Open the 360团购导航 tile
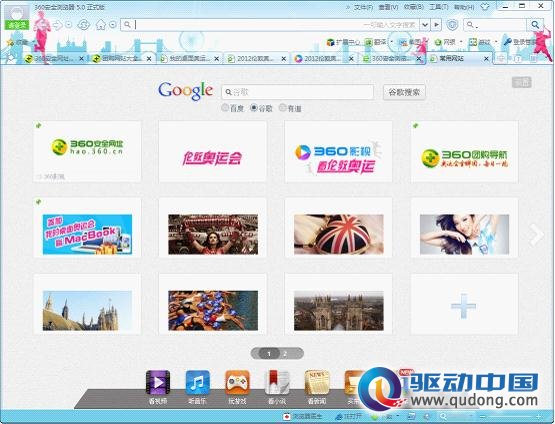 point(464,151)
